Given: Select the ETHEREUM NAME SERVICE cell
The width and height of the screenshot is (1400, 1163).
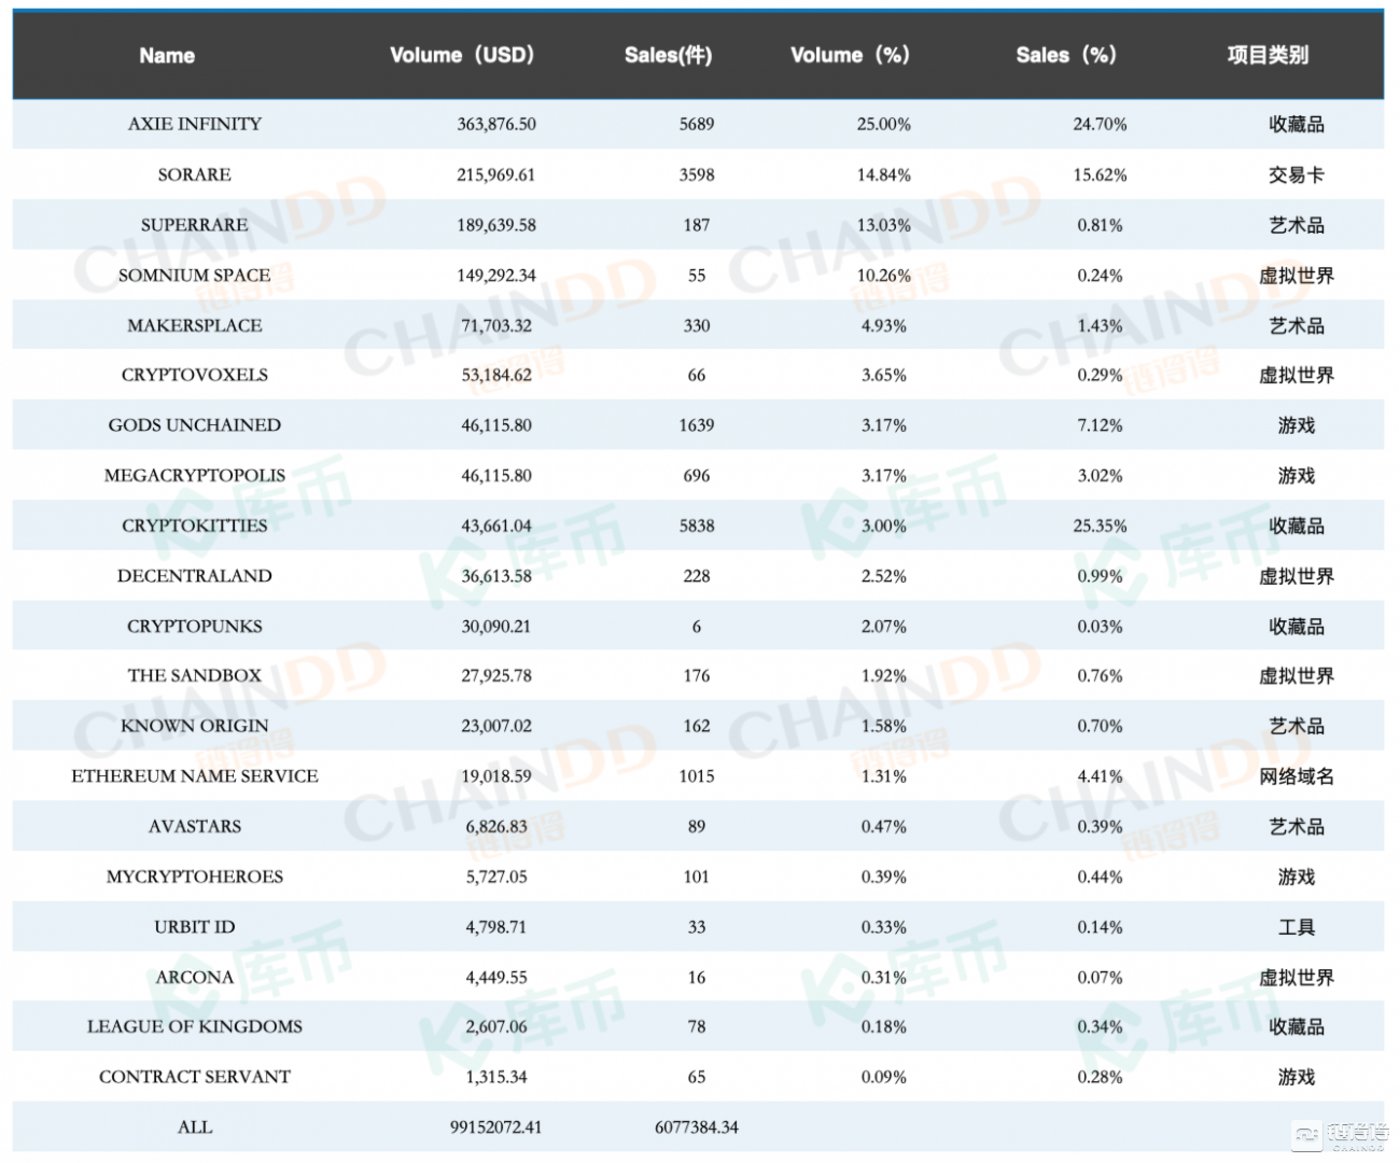Looking at the screenshot, I should pyautogui.click(x=195, y=776).
